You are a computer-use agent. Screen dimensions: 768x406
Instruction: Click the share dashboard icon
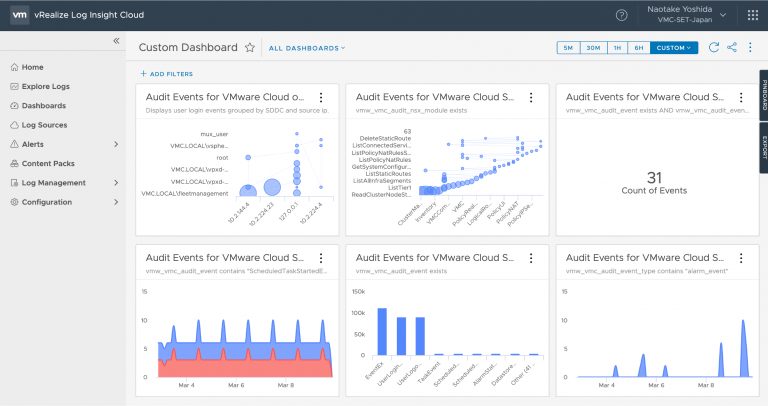(732, 48)
